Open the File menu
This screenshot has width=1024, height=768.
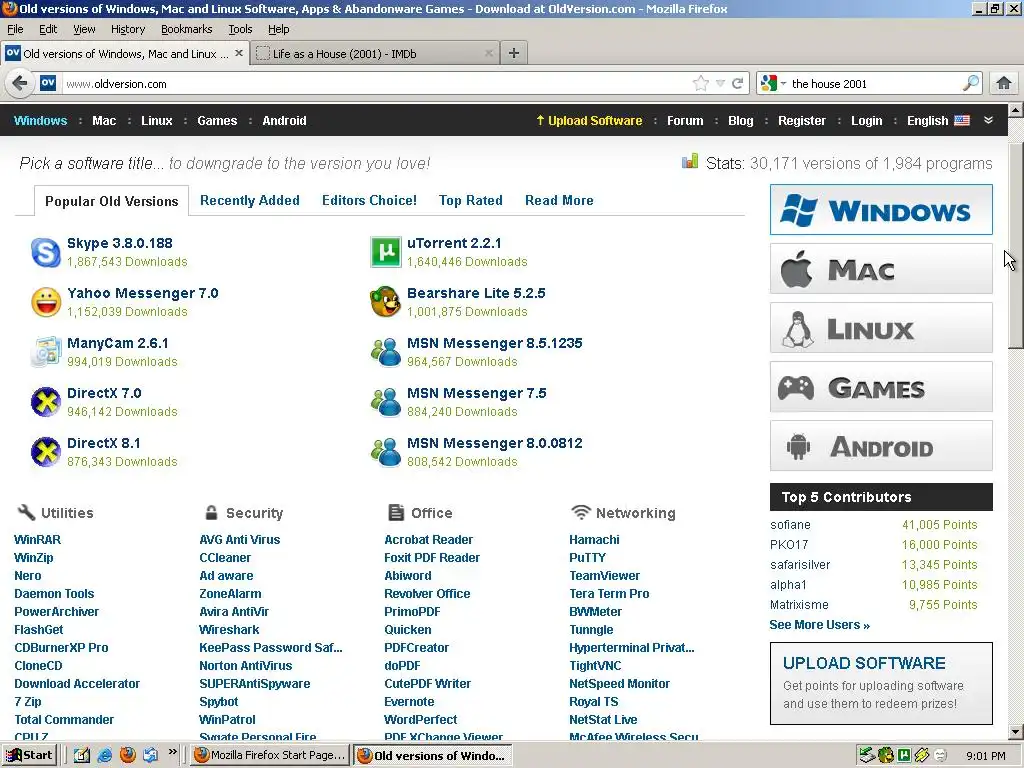point(15,29)
